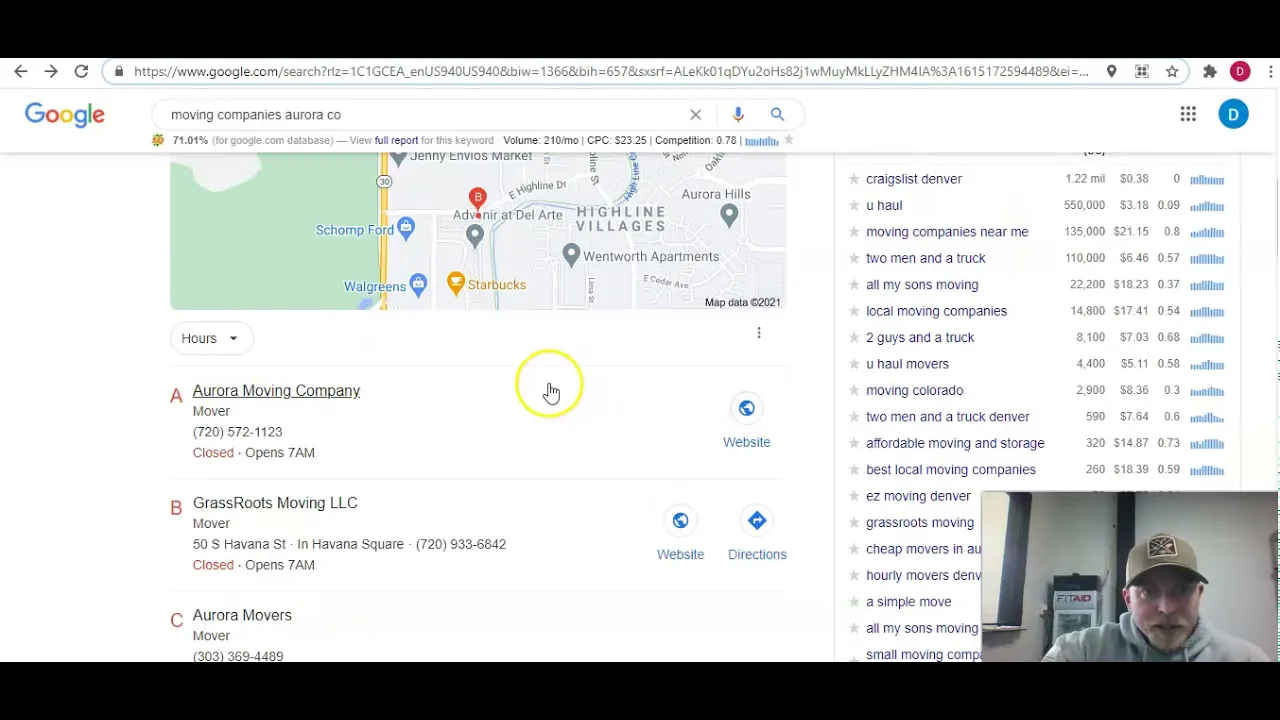Star the keyword 2 guys and a truck
1280x720 pixels.
pyautogui.click(x=854, y=338)
